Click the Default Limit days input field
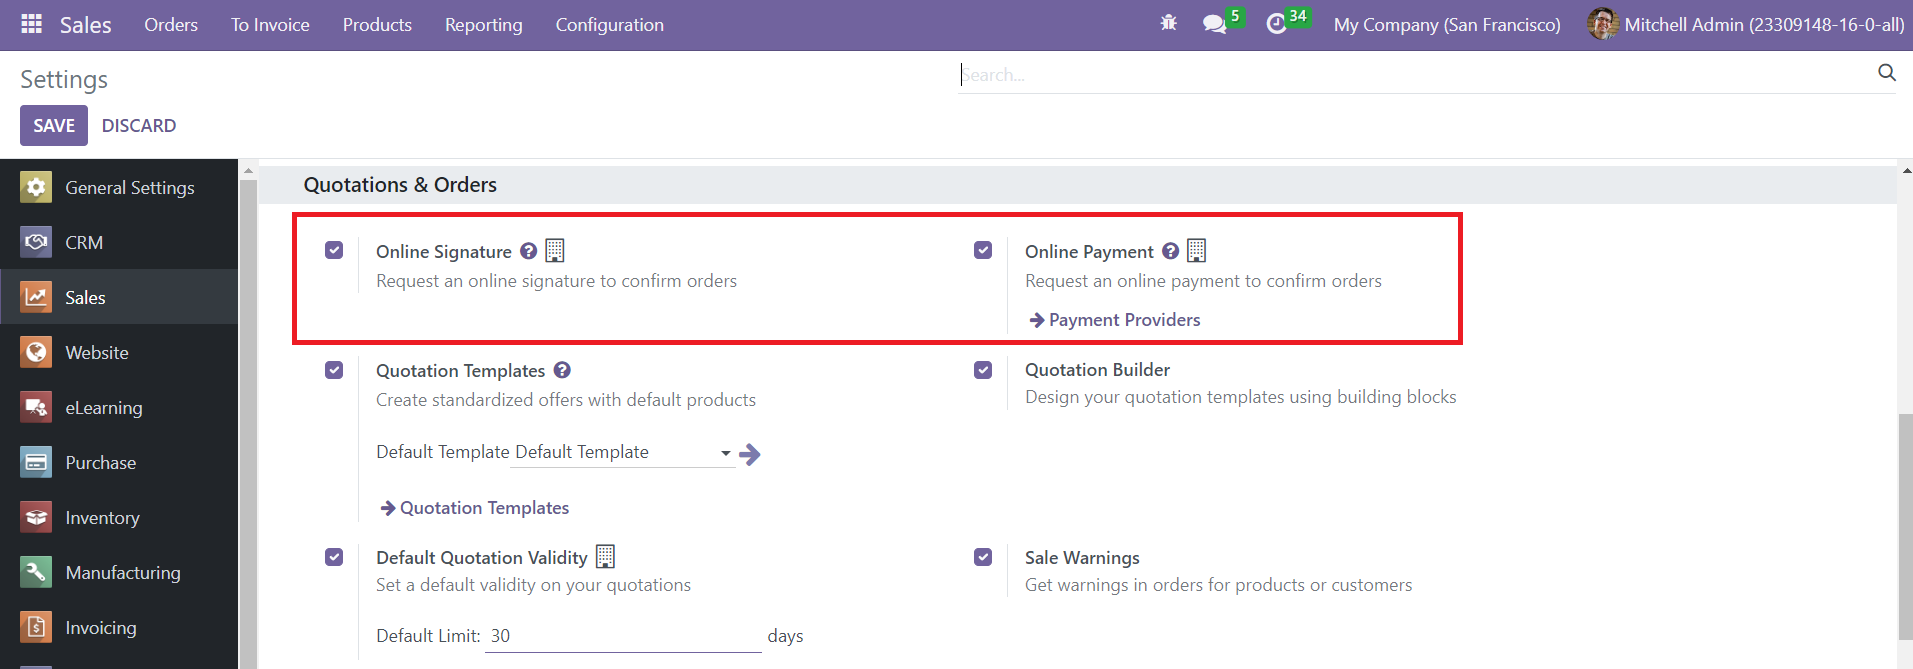 (x=622, y=636)
